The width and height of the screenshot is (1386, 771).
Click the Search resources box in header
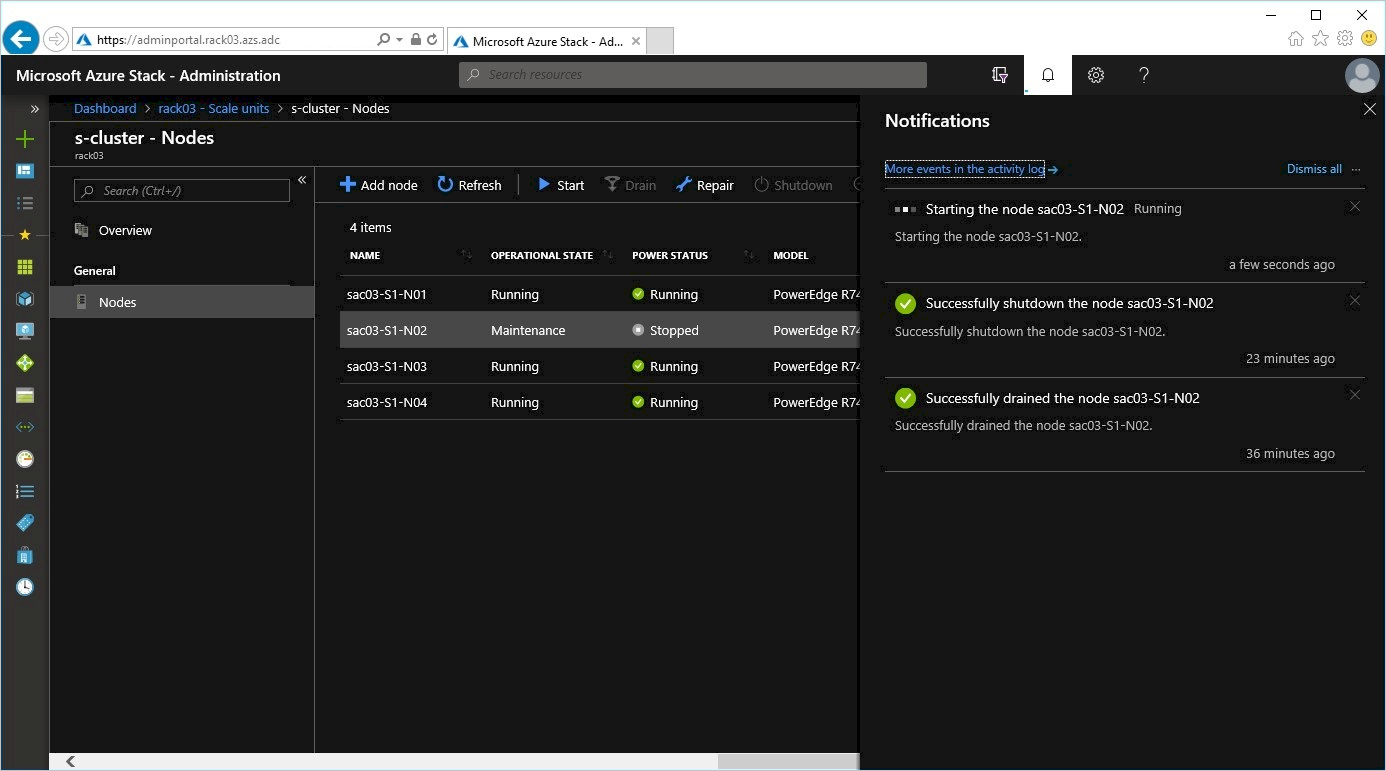(693, 75)
